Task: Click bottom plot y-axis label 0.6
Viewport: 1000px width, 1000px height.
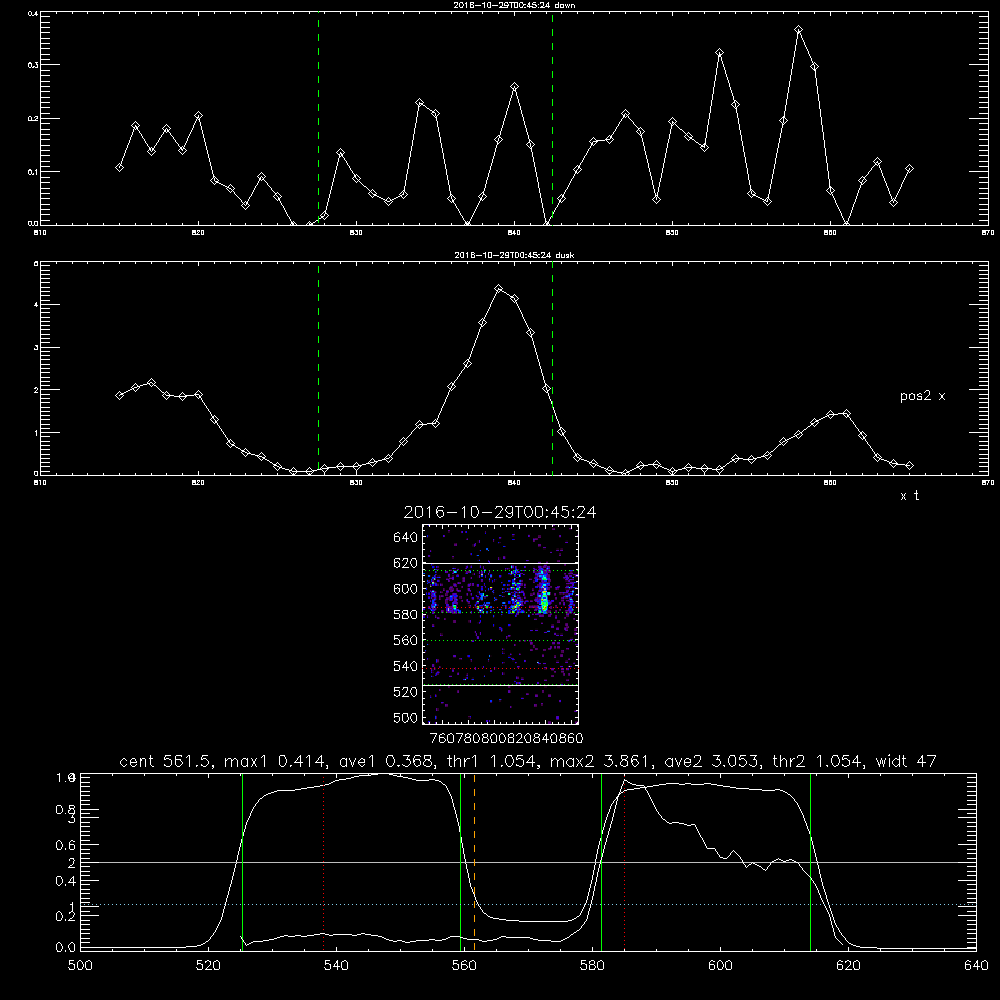Action: click(66, 845)
